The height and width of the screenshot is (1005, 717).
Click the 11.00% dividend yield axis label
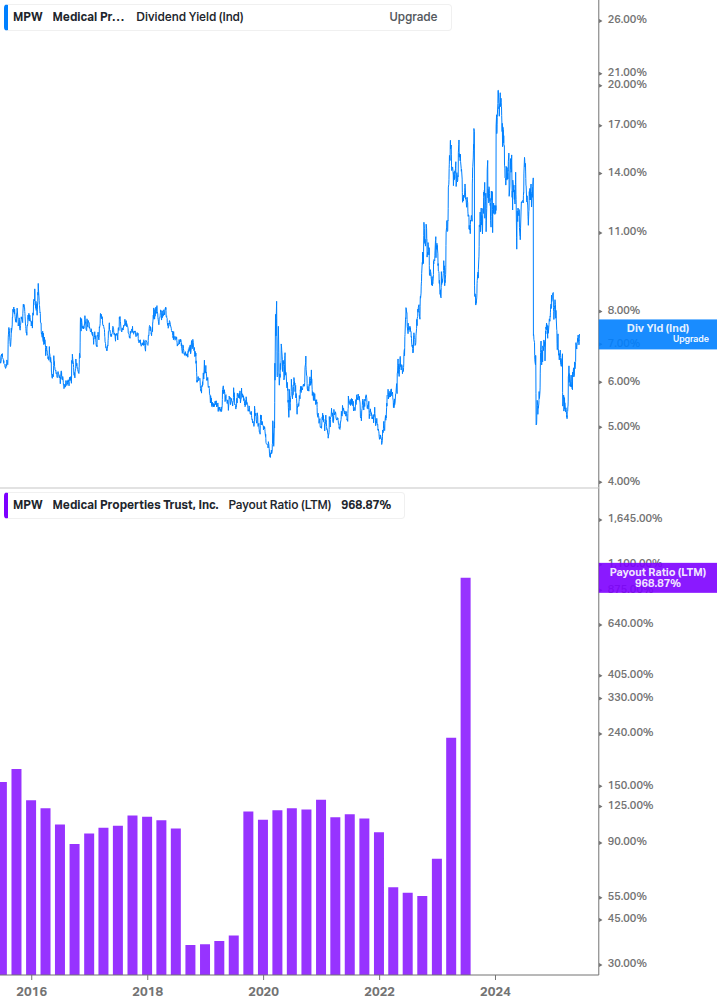[x=627, y=231]
